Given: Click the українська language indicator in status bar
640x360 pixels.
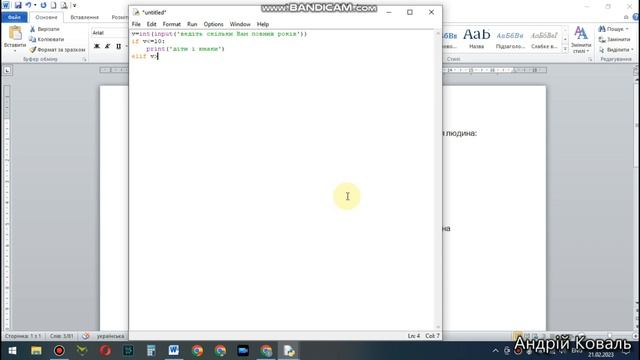Looking at the screenshot, I should tap(110, 336).
